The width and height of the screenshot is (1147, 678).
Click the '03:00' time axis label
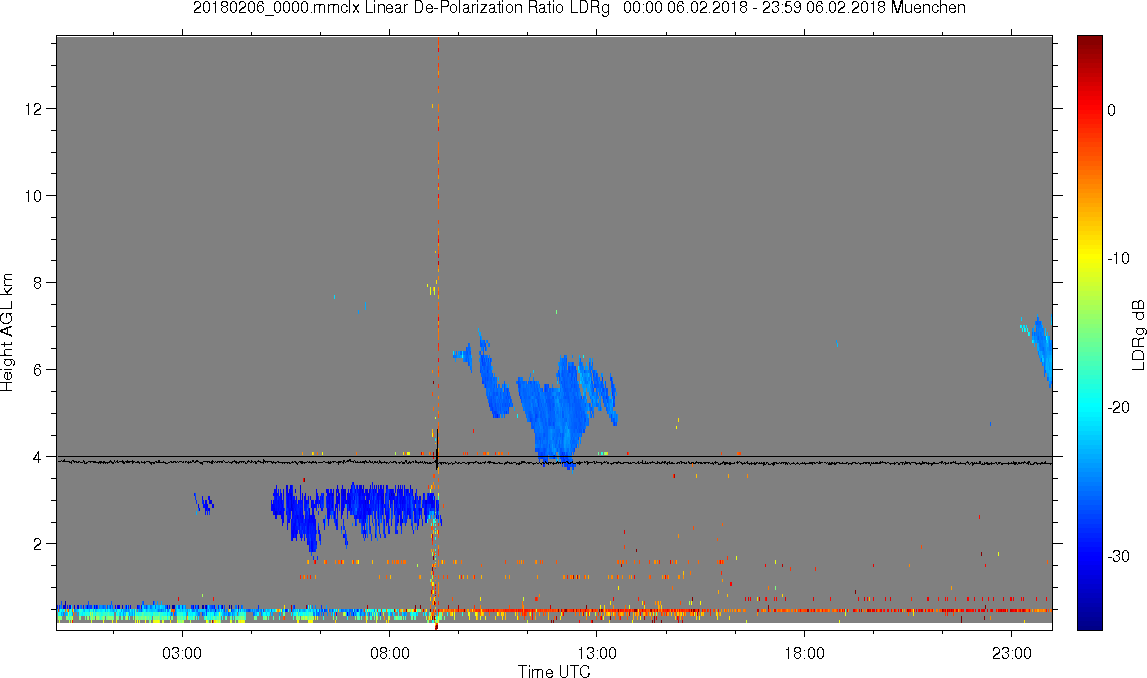click(182, 653)
